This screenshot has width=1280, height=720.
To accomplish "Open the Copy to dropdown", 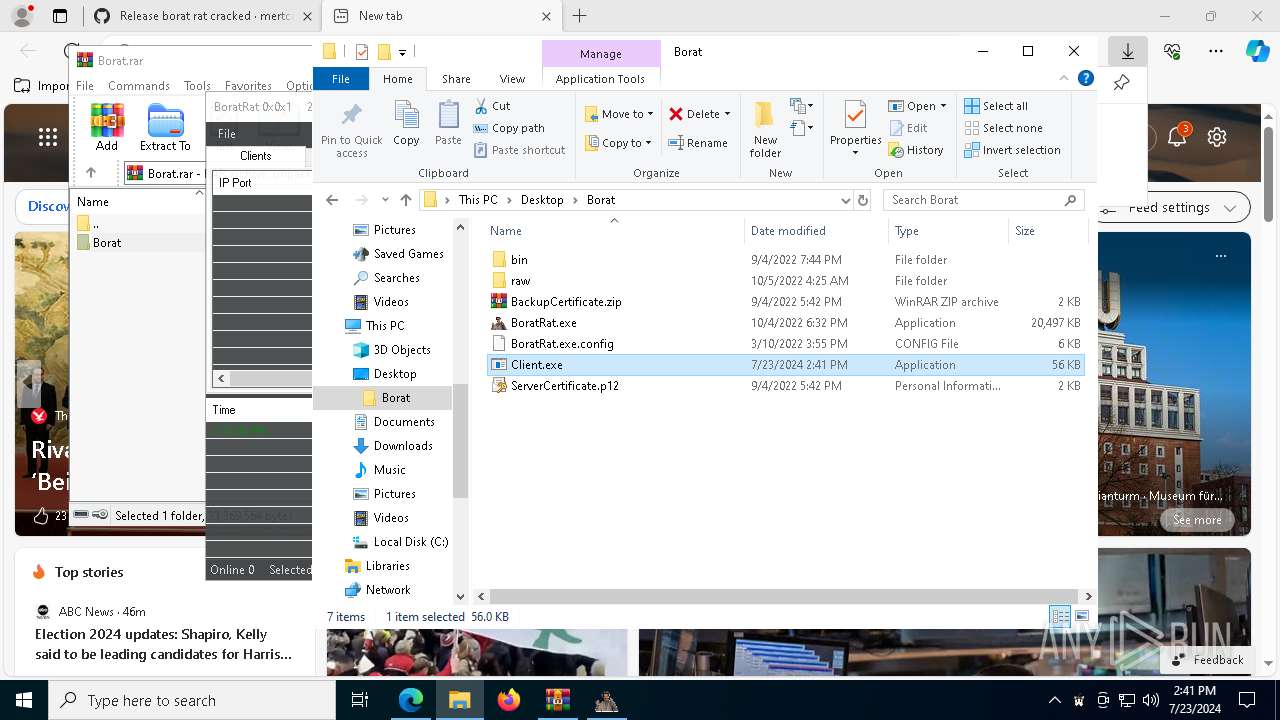I will (x=619, y=143).
